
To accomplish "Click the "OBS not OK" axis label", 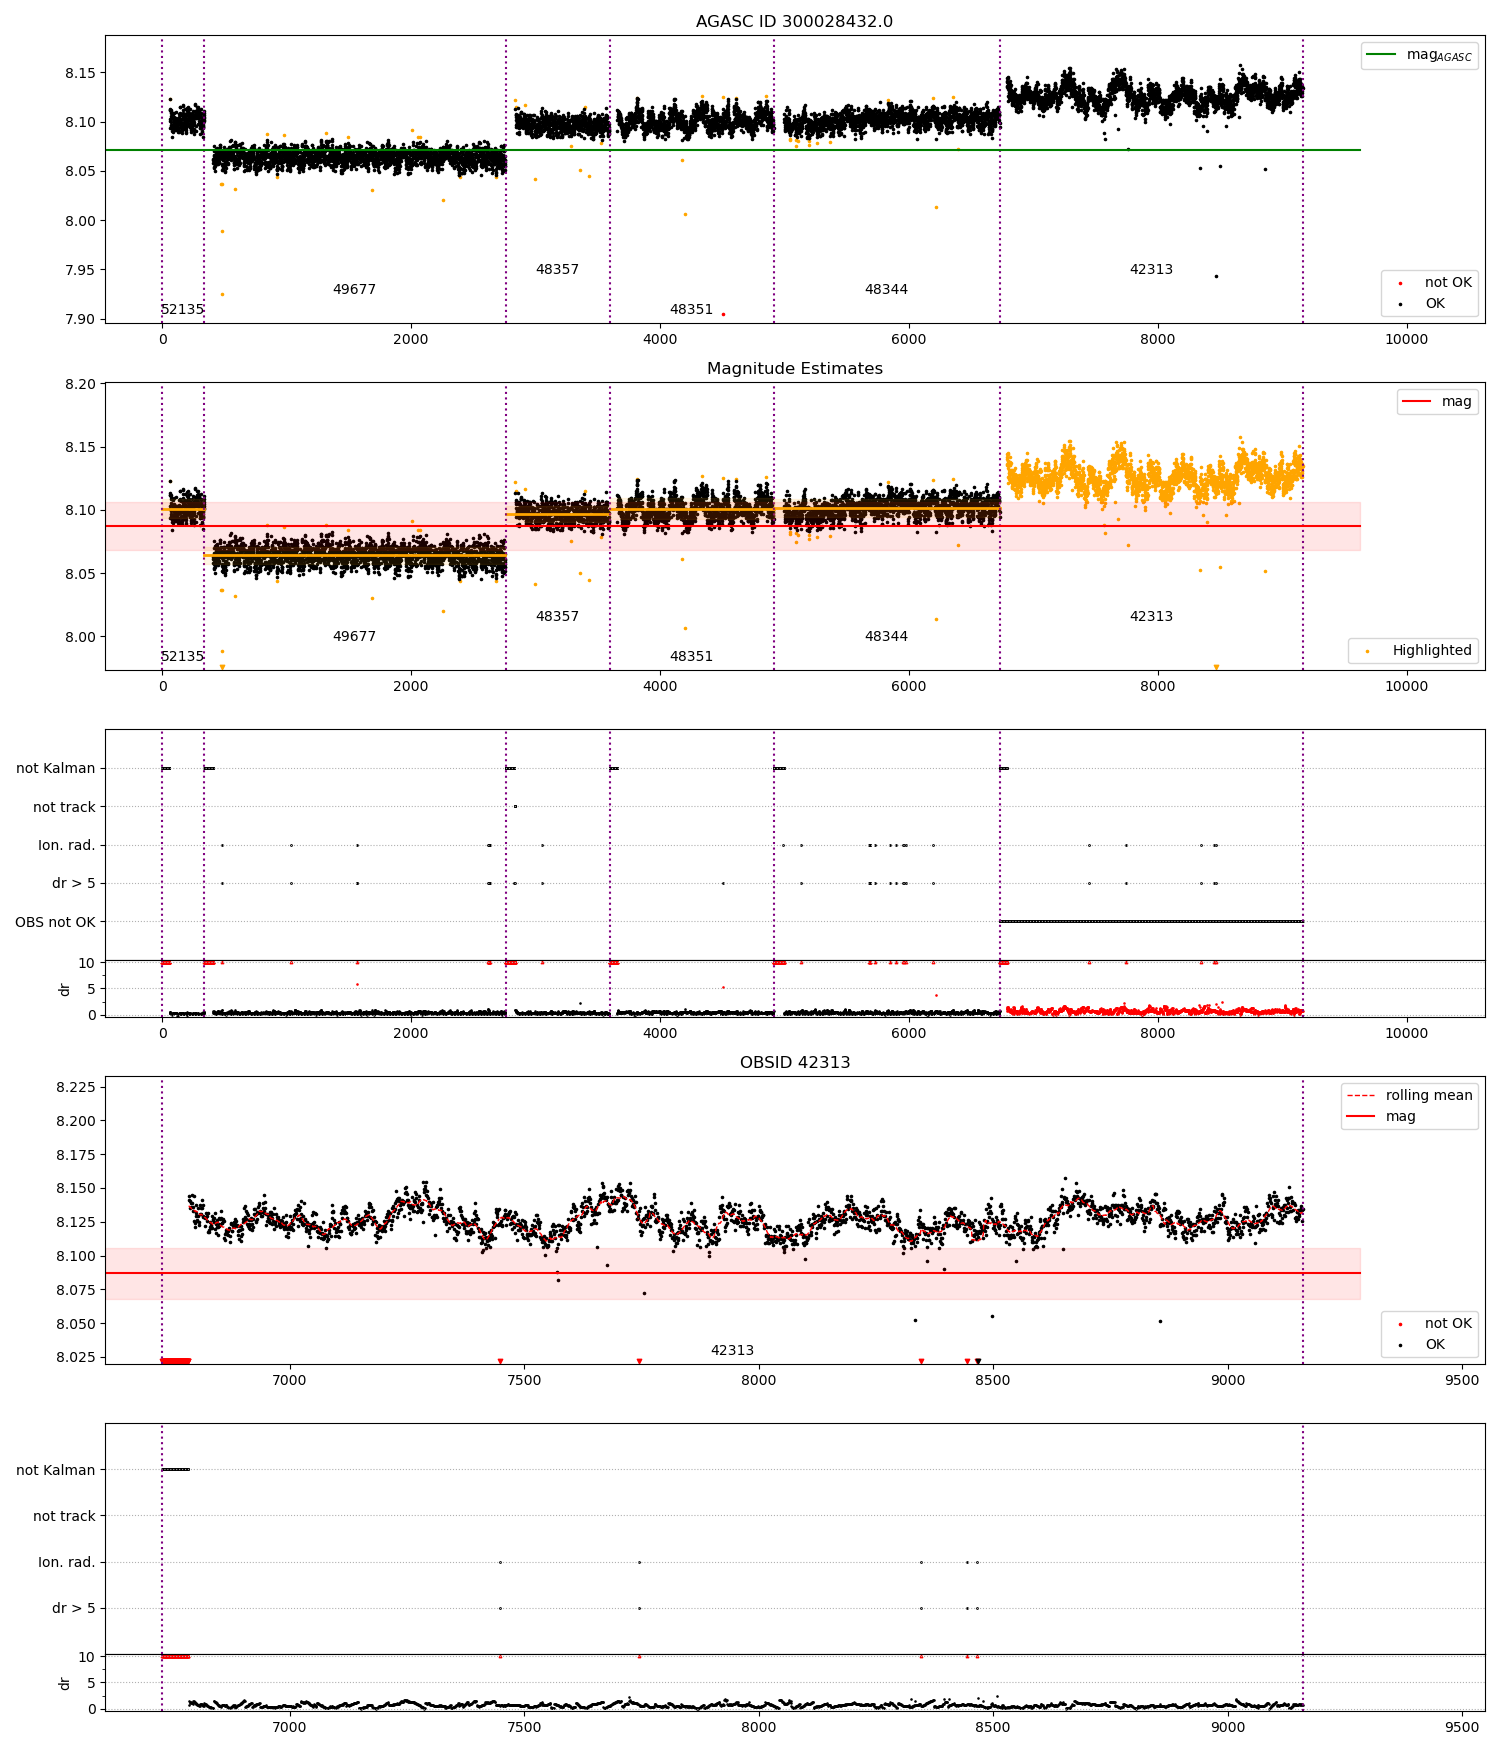I will tap(55, 922).
